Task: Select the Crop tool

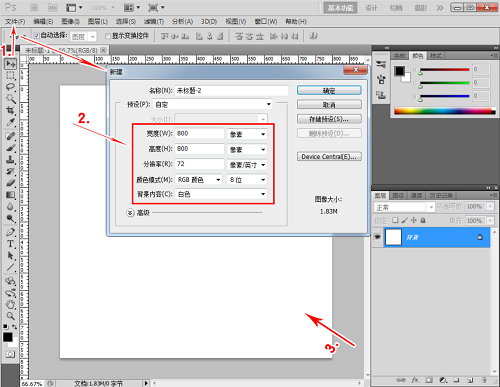Action: pyautogui.click(x=10, y=110)
